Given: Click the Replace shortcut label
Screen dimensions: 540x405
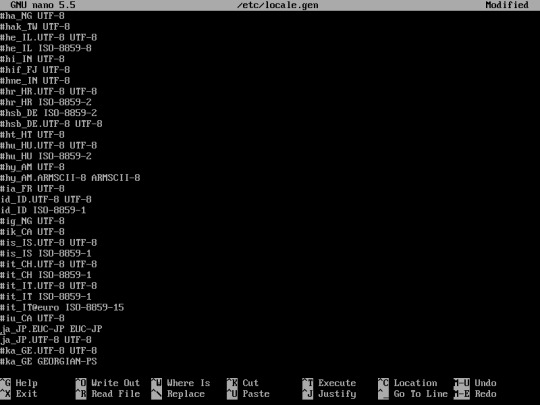Looking at the screenshot, I should click(186, 394).
